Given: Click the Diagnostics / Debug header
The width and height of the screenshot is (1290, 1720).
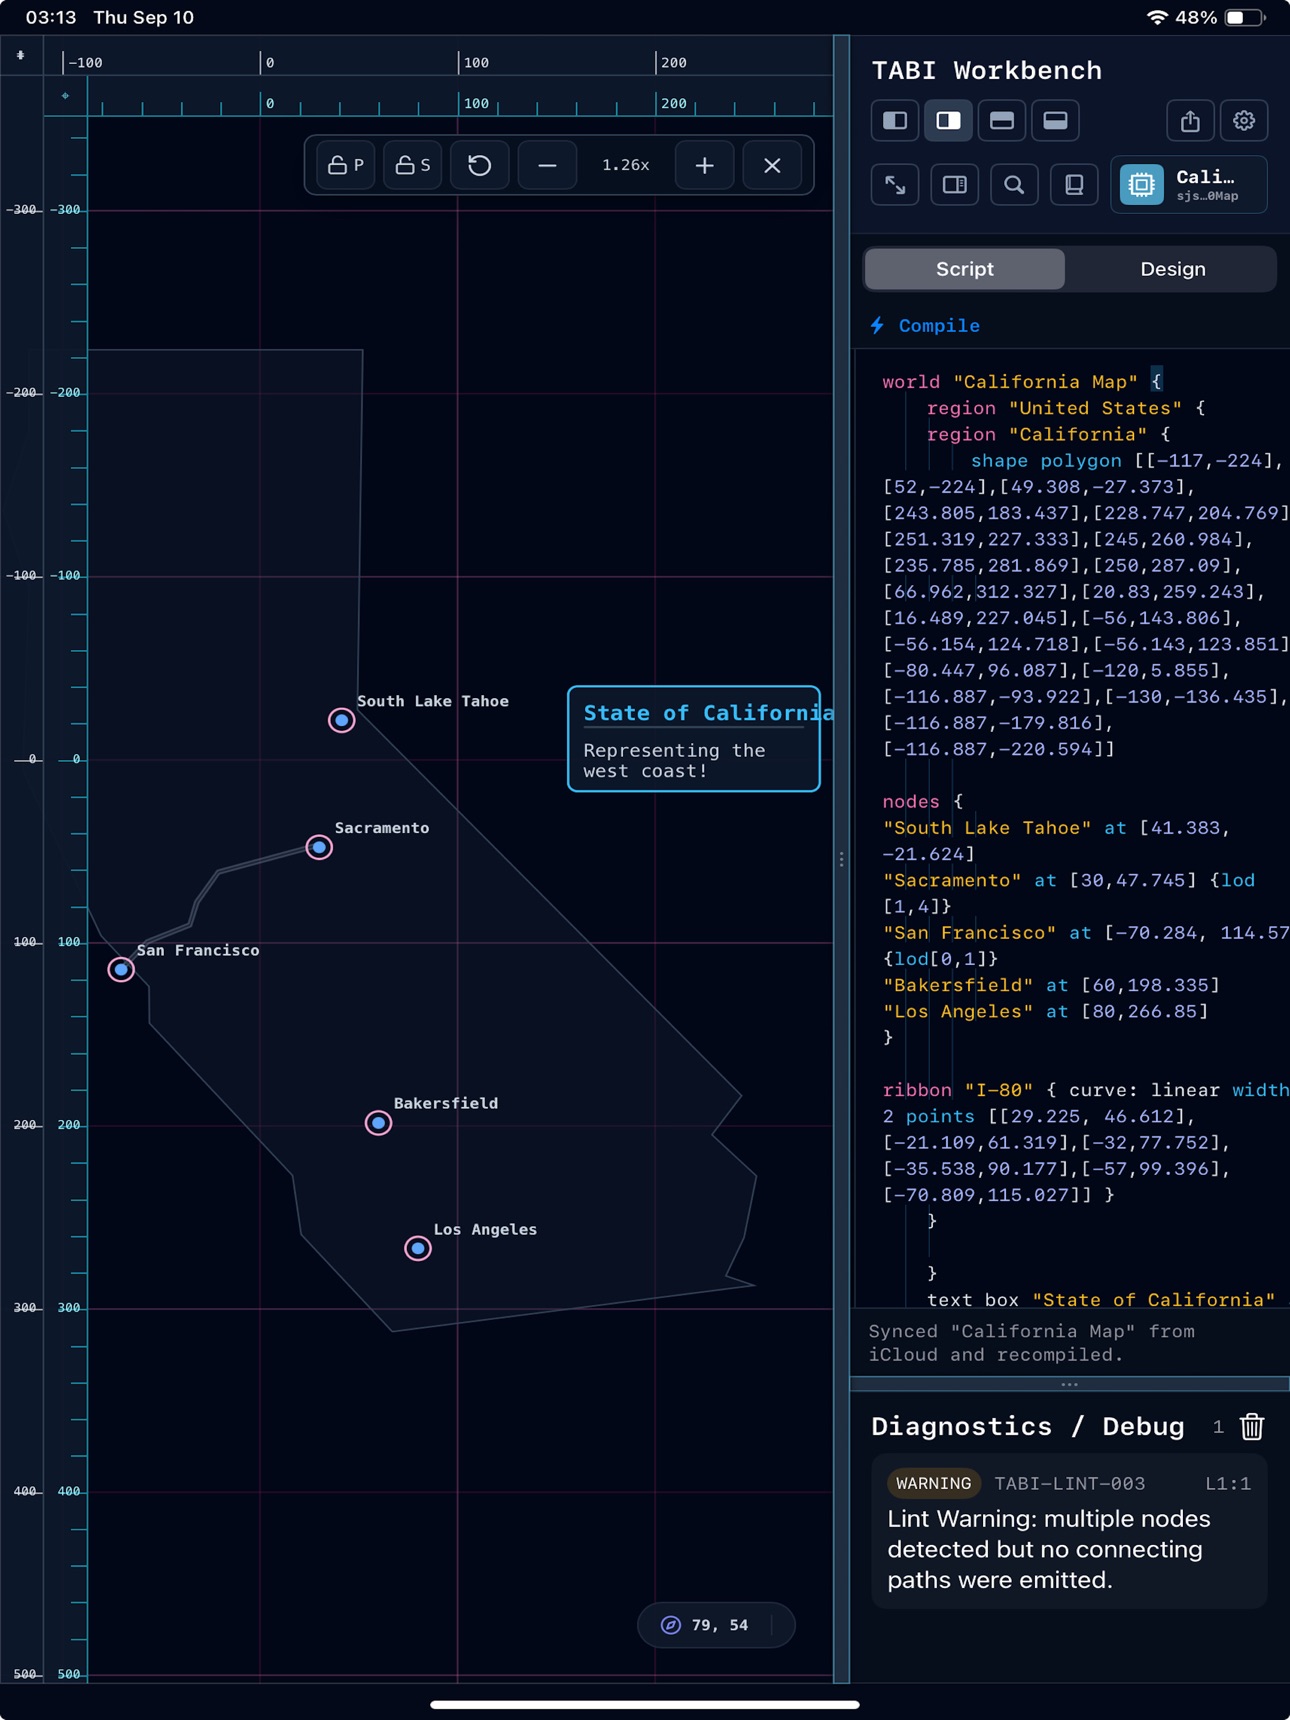Looking at the screenshot, I should coord(1028,1427).
